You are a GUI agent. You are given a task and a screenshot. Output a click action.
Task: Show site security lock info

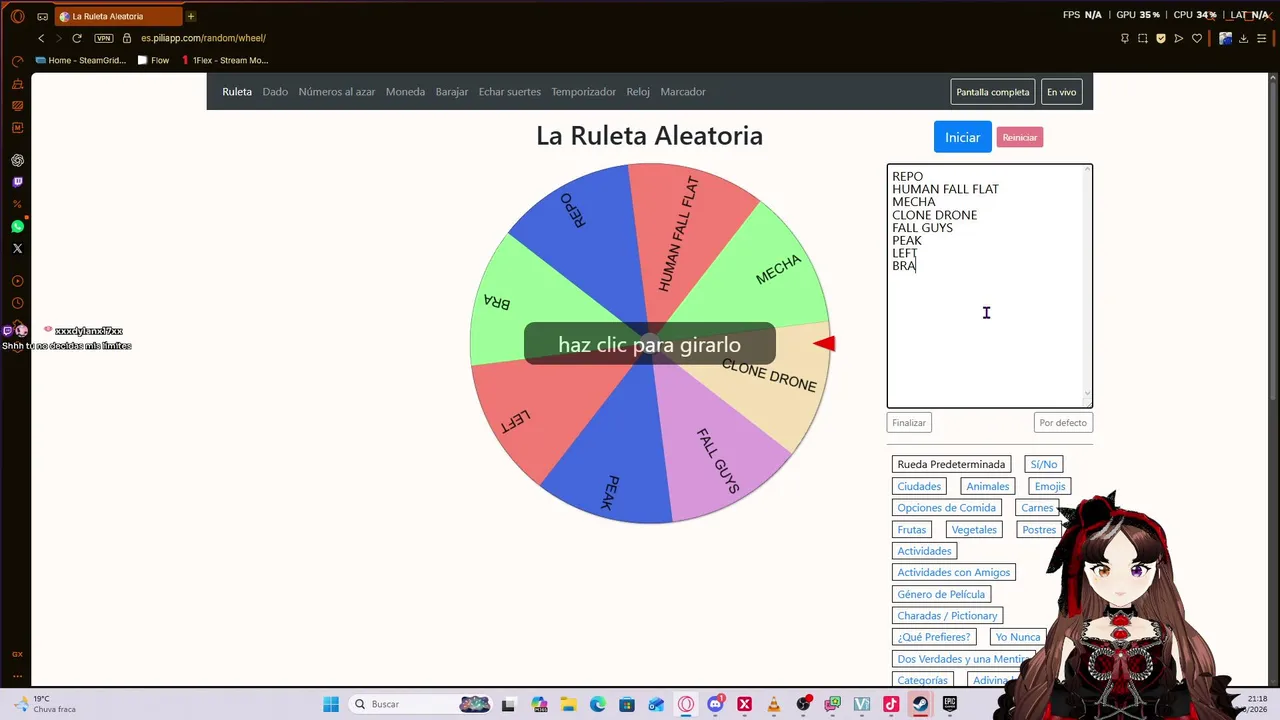coord(127,38)
